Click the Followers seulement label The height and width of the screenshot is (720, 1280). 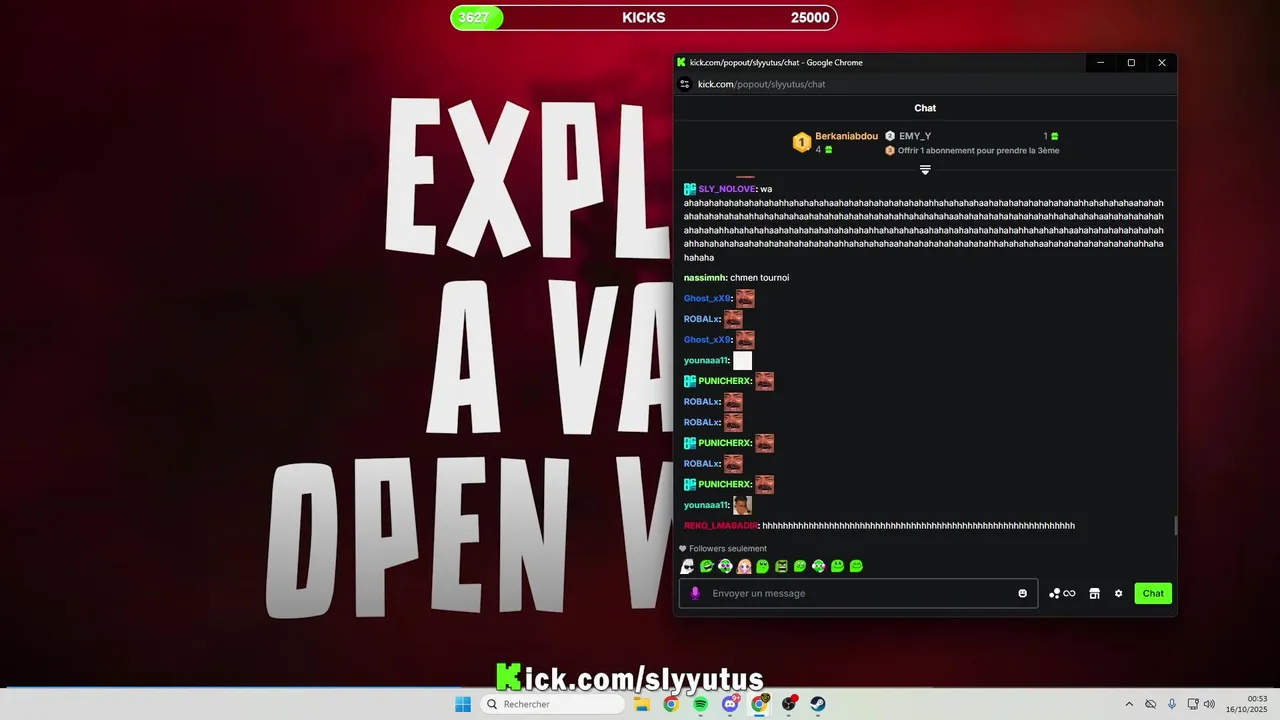728,549
